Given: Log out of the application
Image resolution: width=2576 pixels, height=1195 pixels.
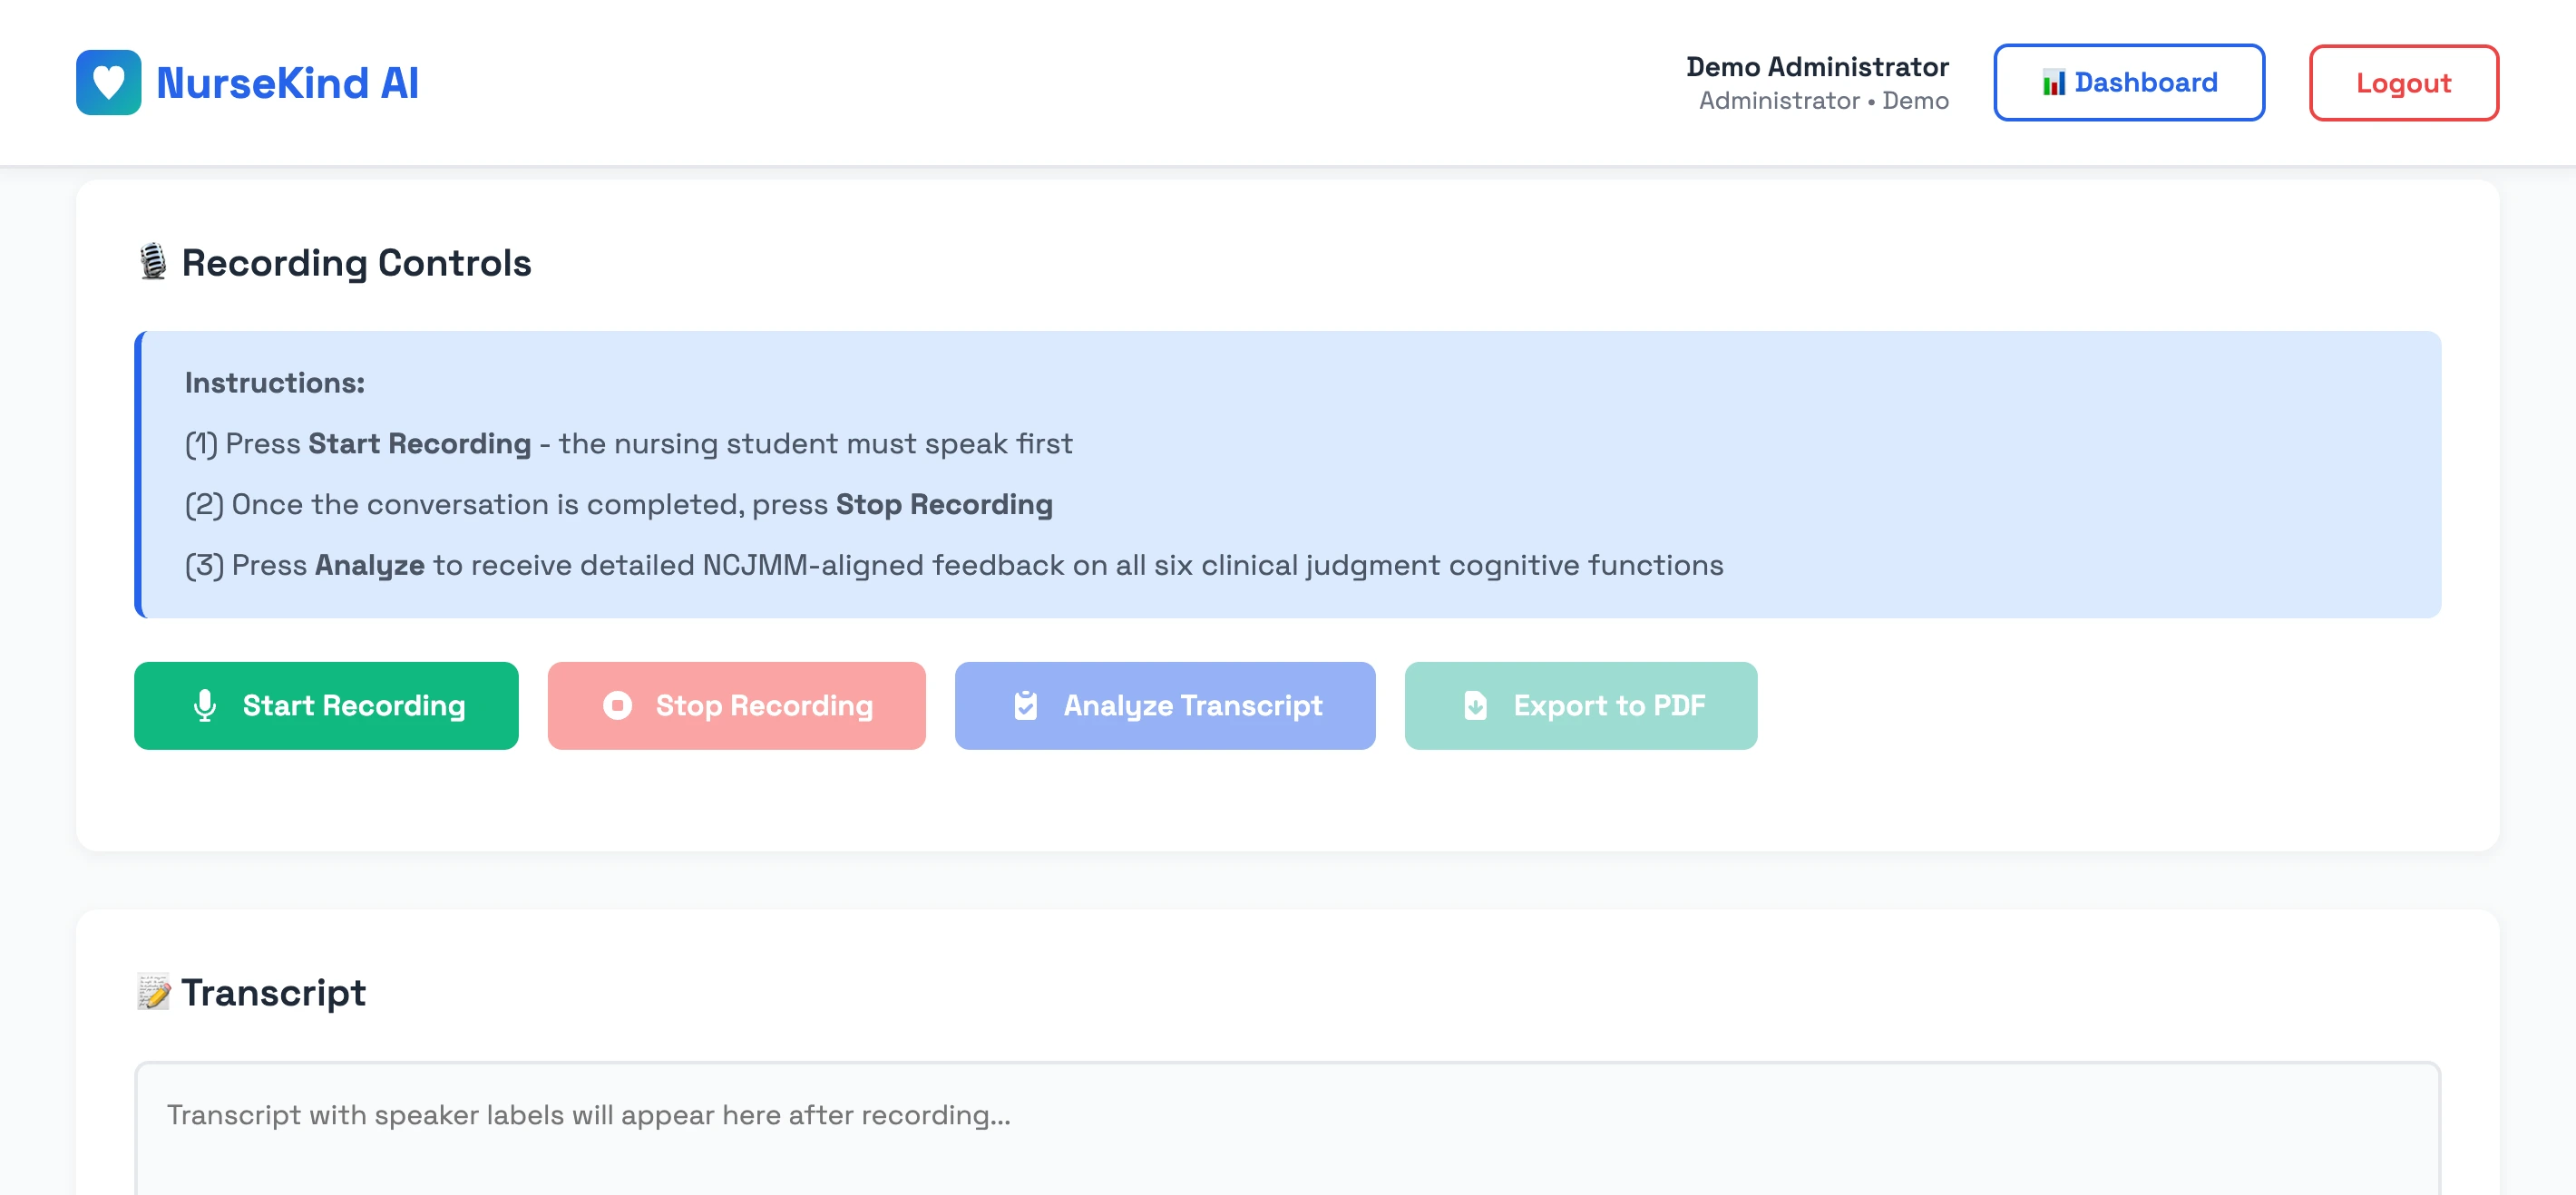Looking at the screenshot, I should pos(2403,83).
